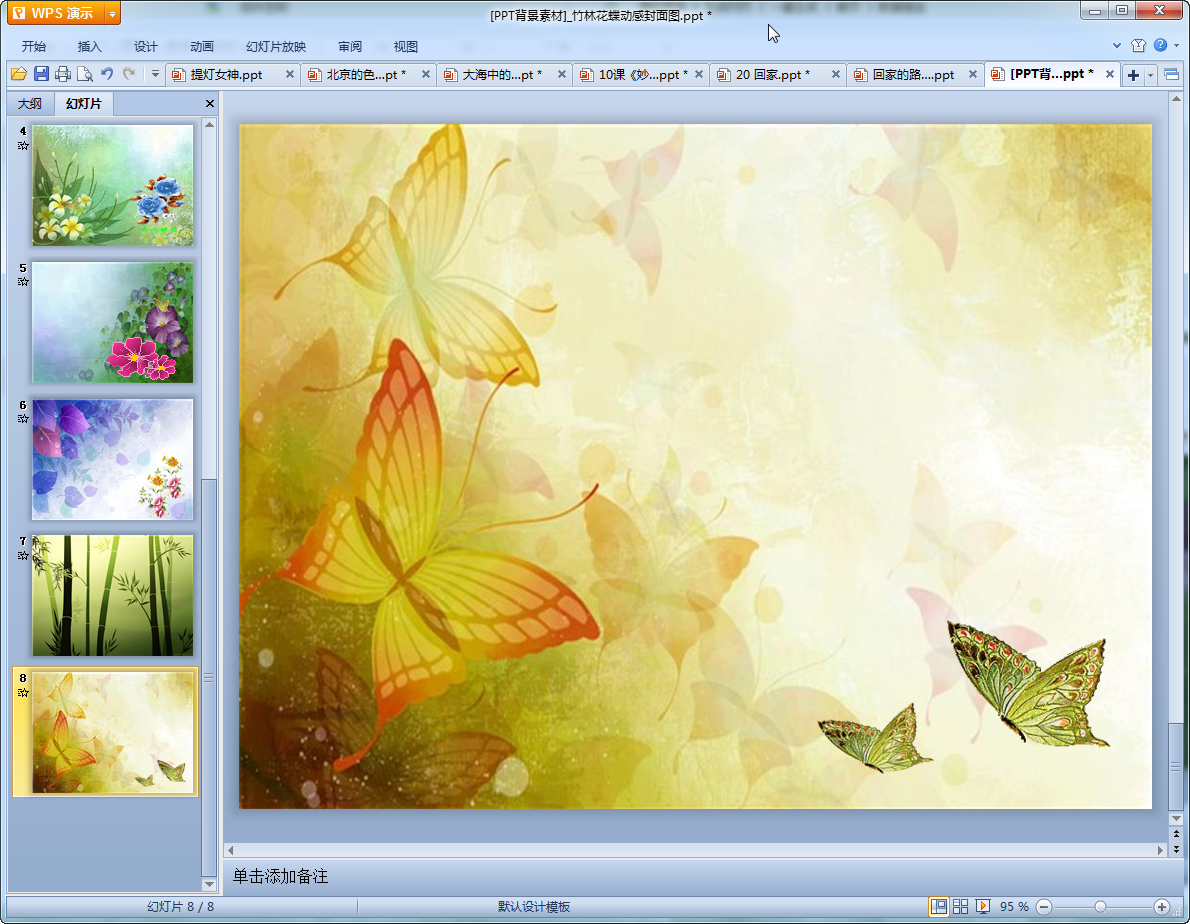Switch to the 20 回家.ppt document tab

773,74
